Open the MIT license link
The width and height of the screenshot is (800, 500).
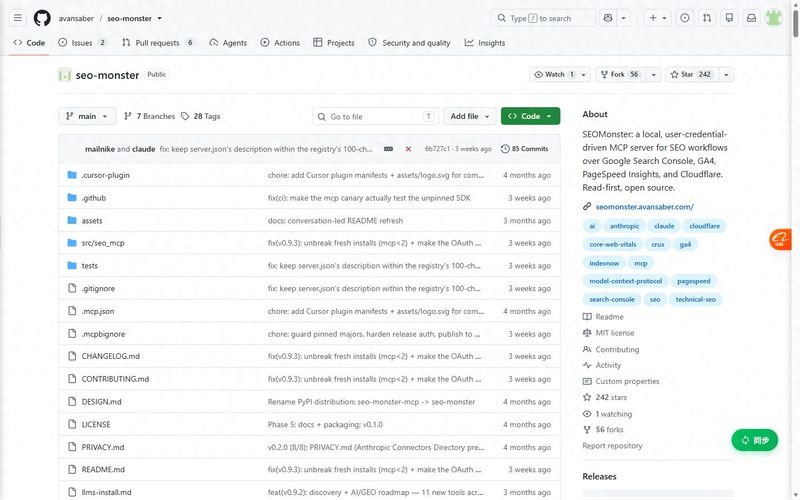pos(609,333)
